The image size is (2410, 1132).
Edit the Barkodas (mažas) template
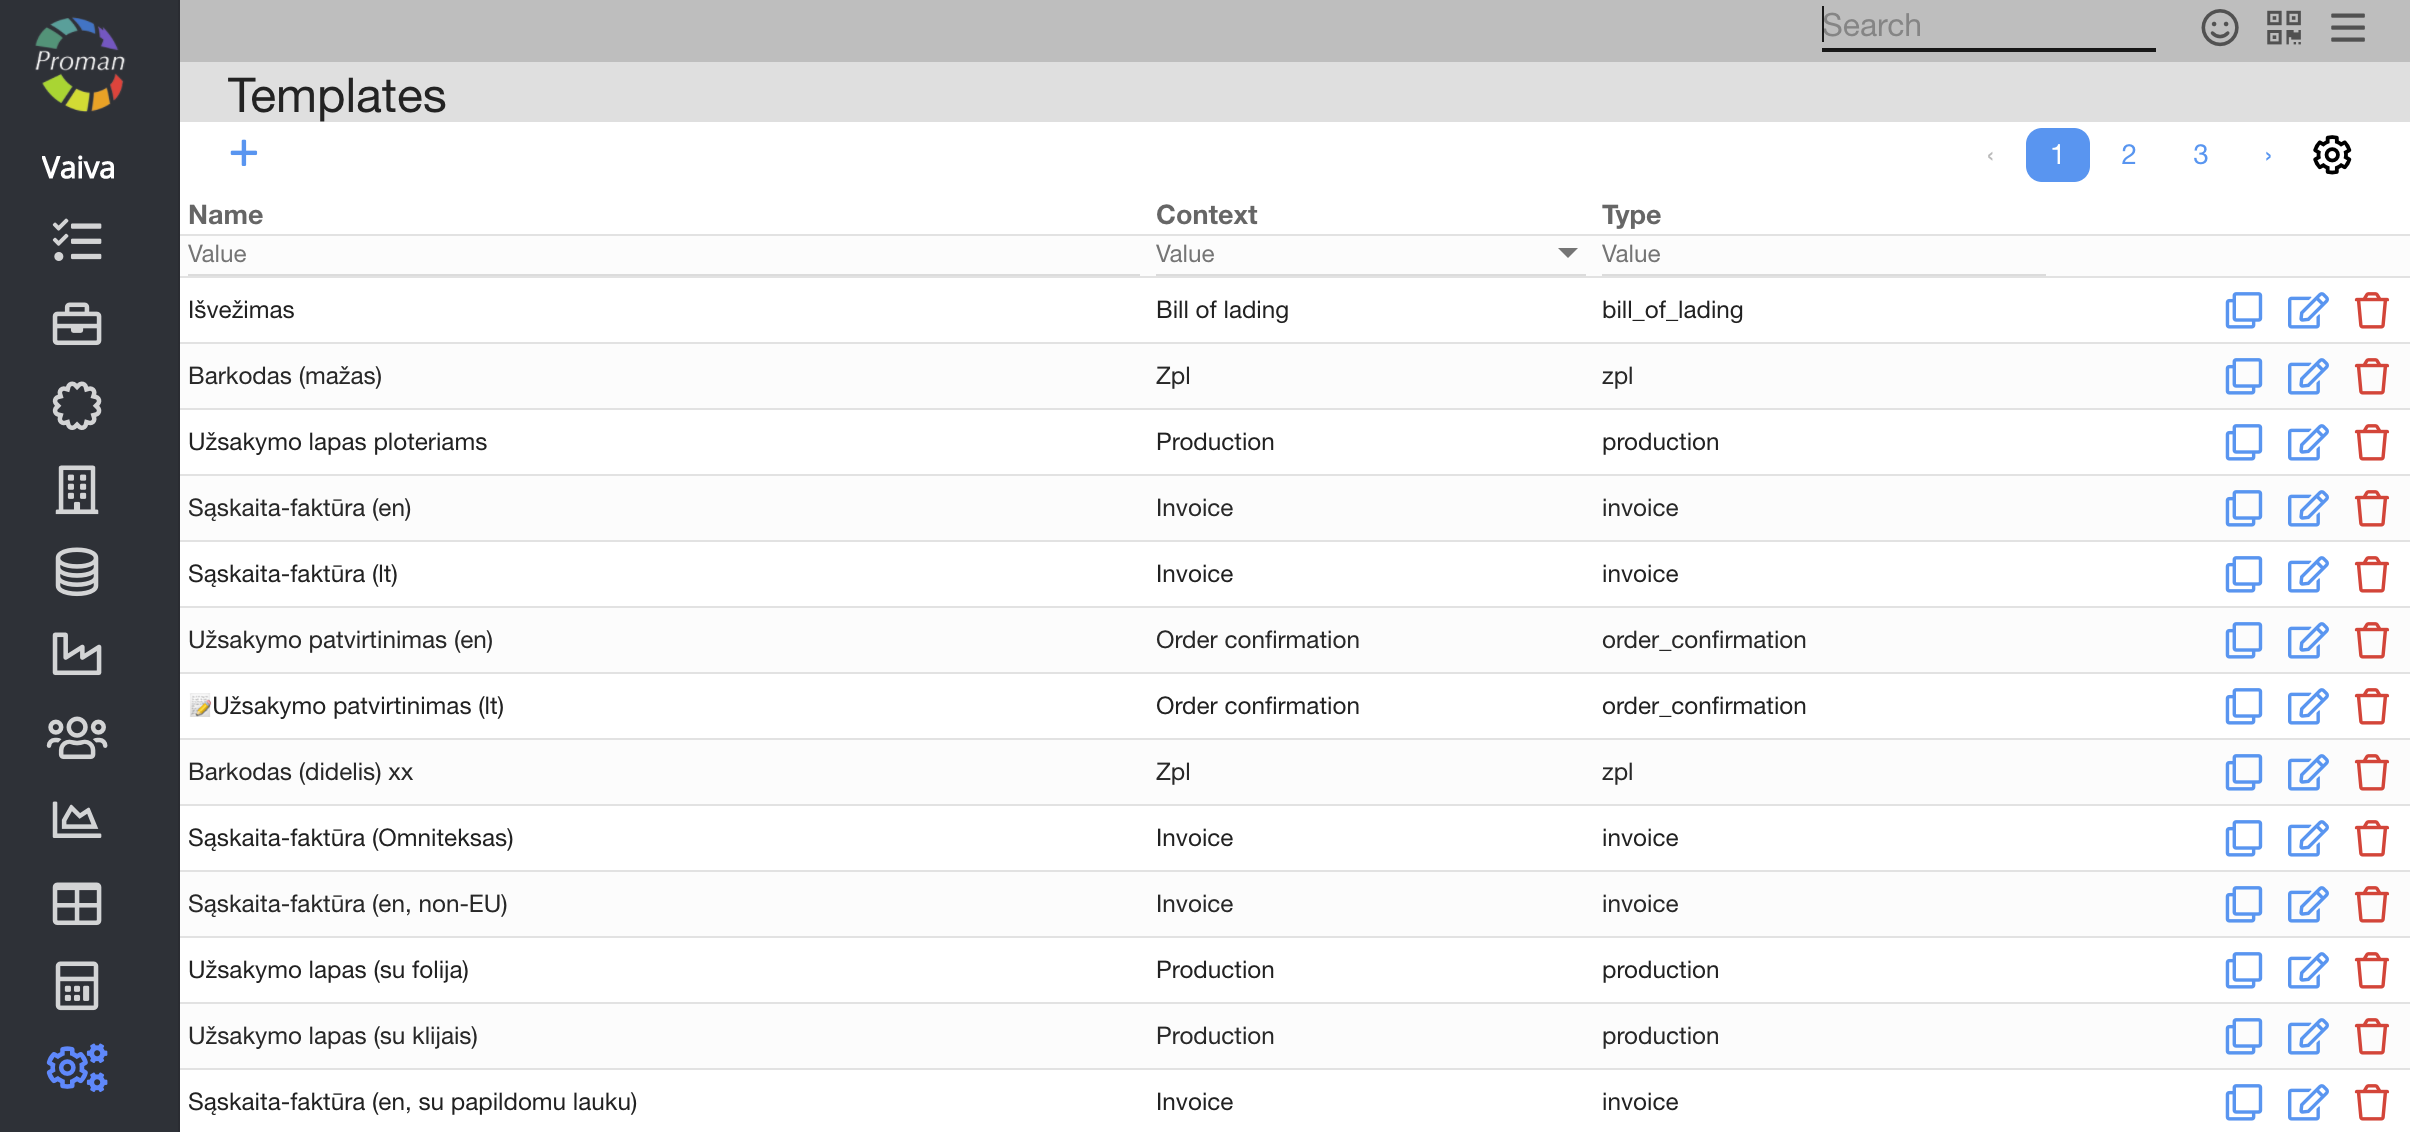pos(2307,376)
